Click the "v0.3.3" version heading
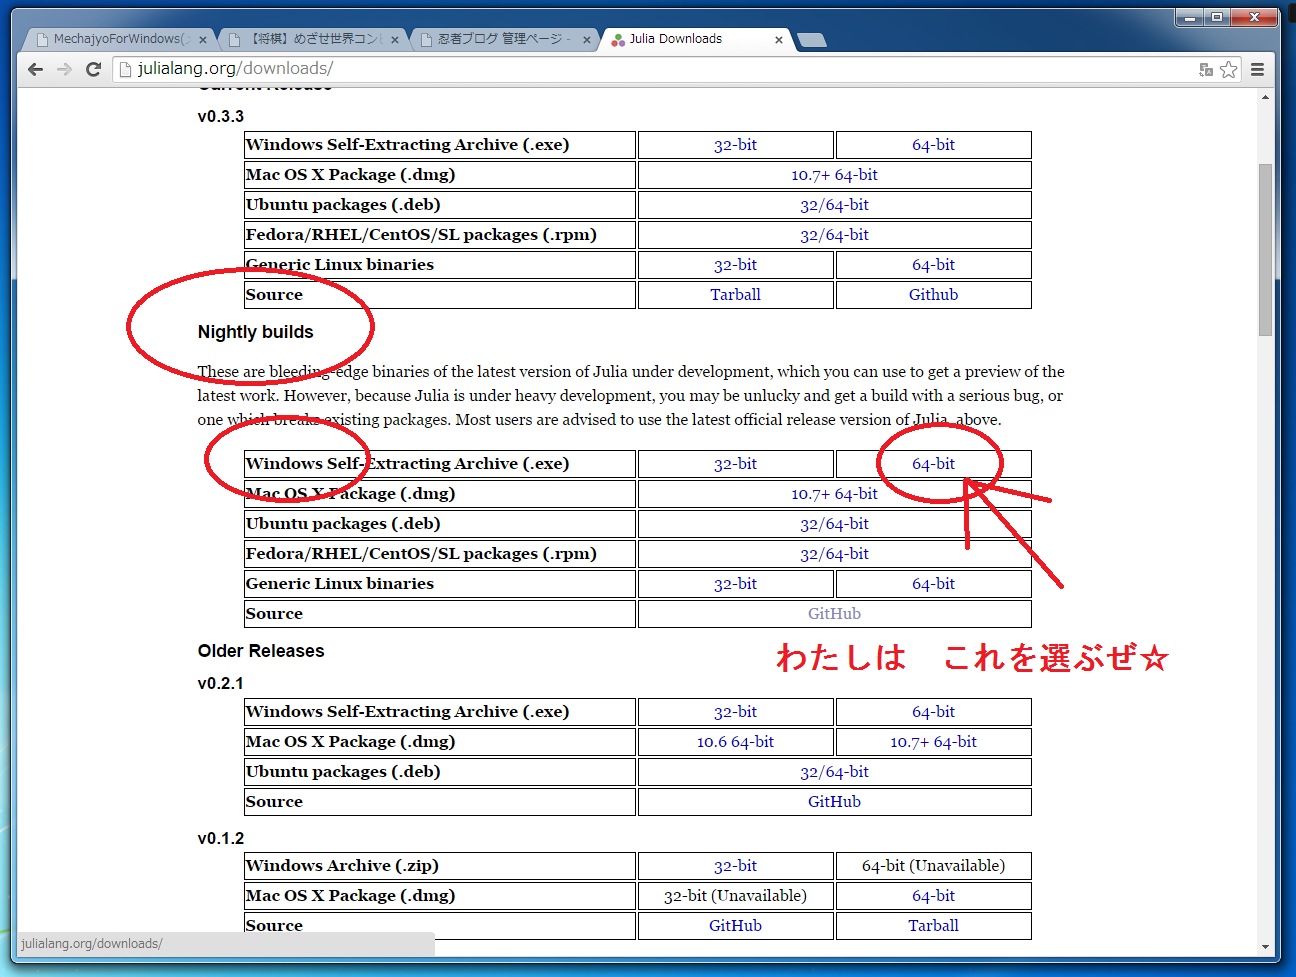This screenshot has width=1296, height=977. click(x=221, y=116)
